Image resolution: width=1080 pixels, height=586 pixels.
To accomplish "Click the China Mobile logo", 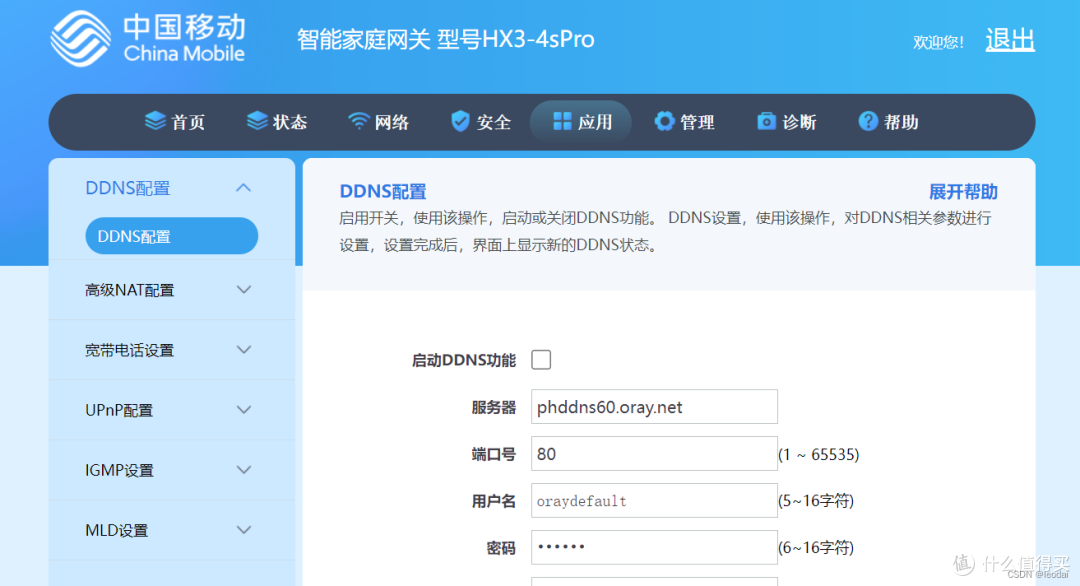I will [147, 39].
